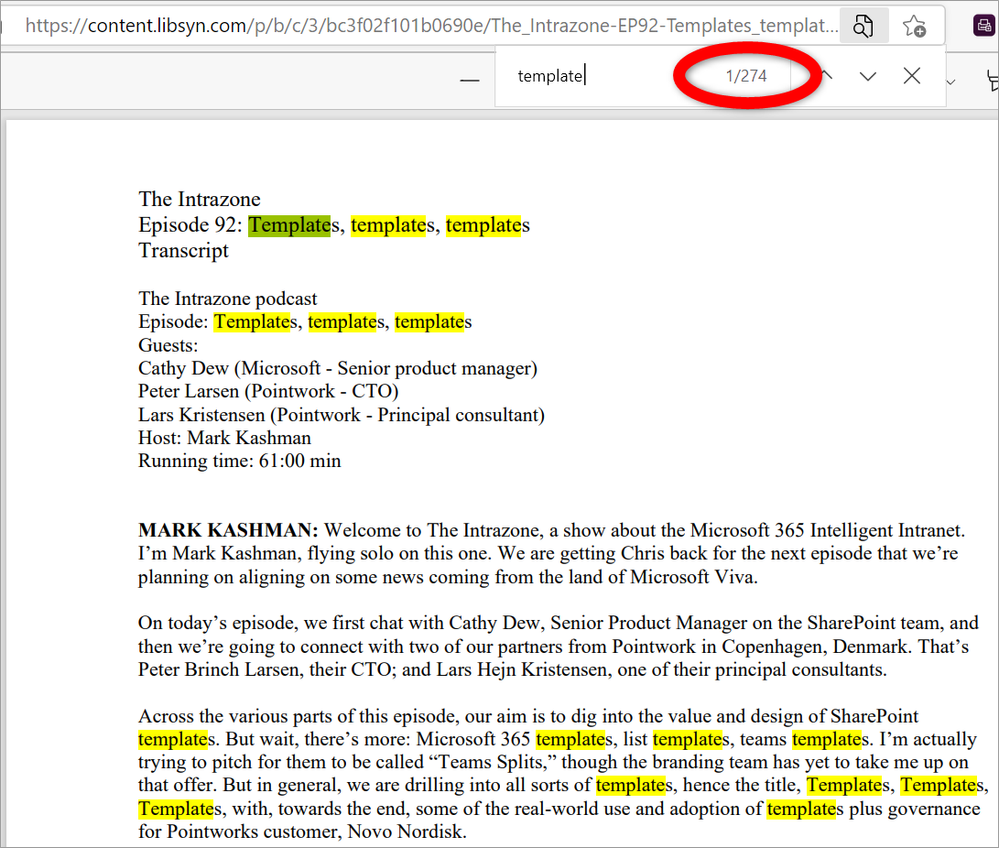Click the bold speaker name "MARK KASHMAN:"
This screenshot has height=848, width=999.
pos(228,530)
